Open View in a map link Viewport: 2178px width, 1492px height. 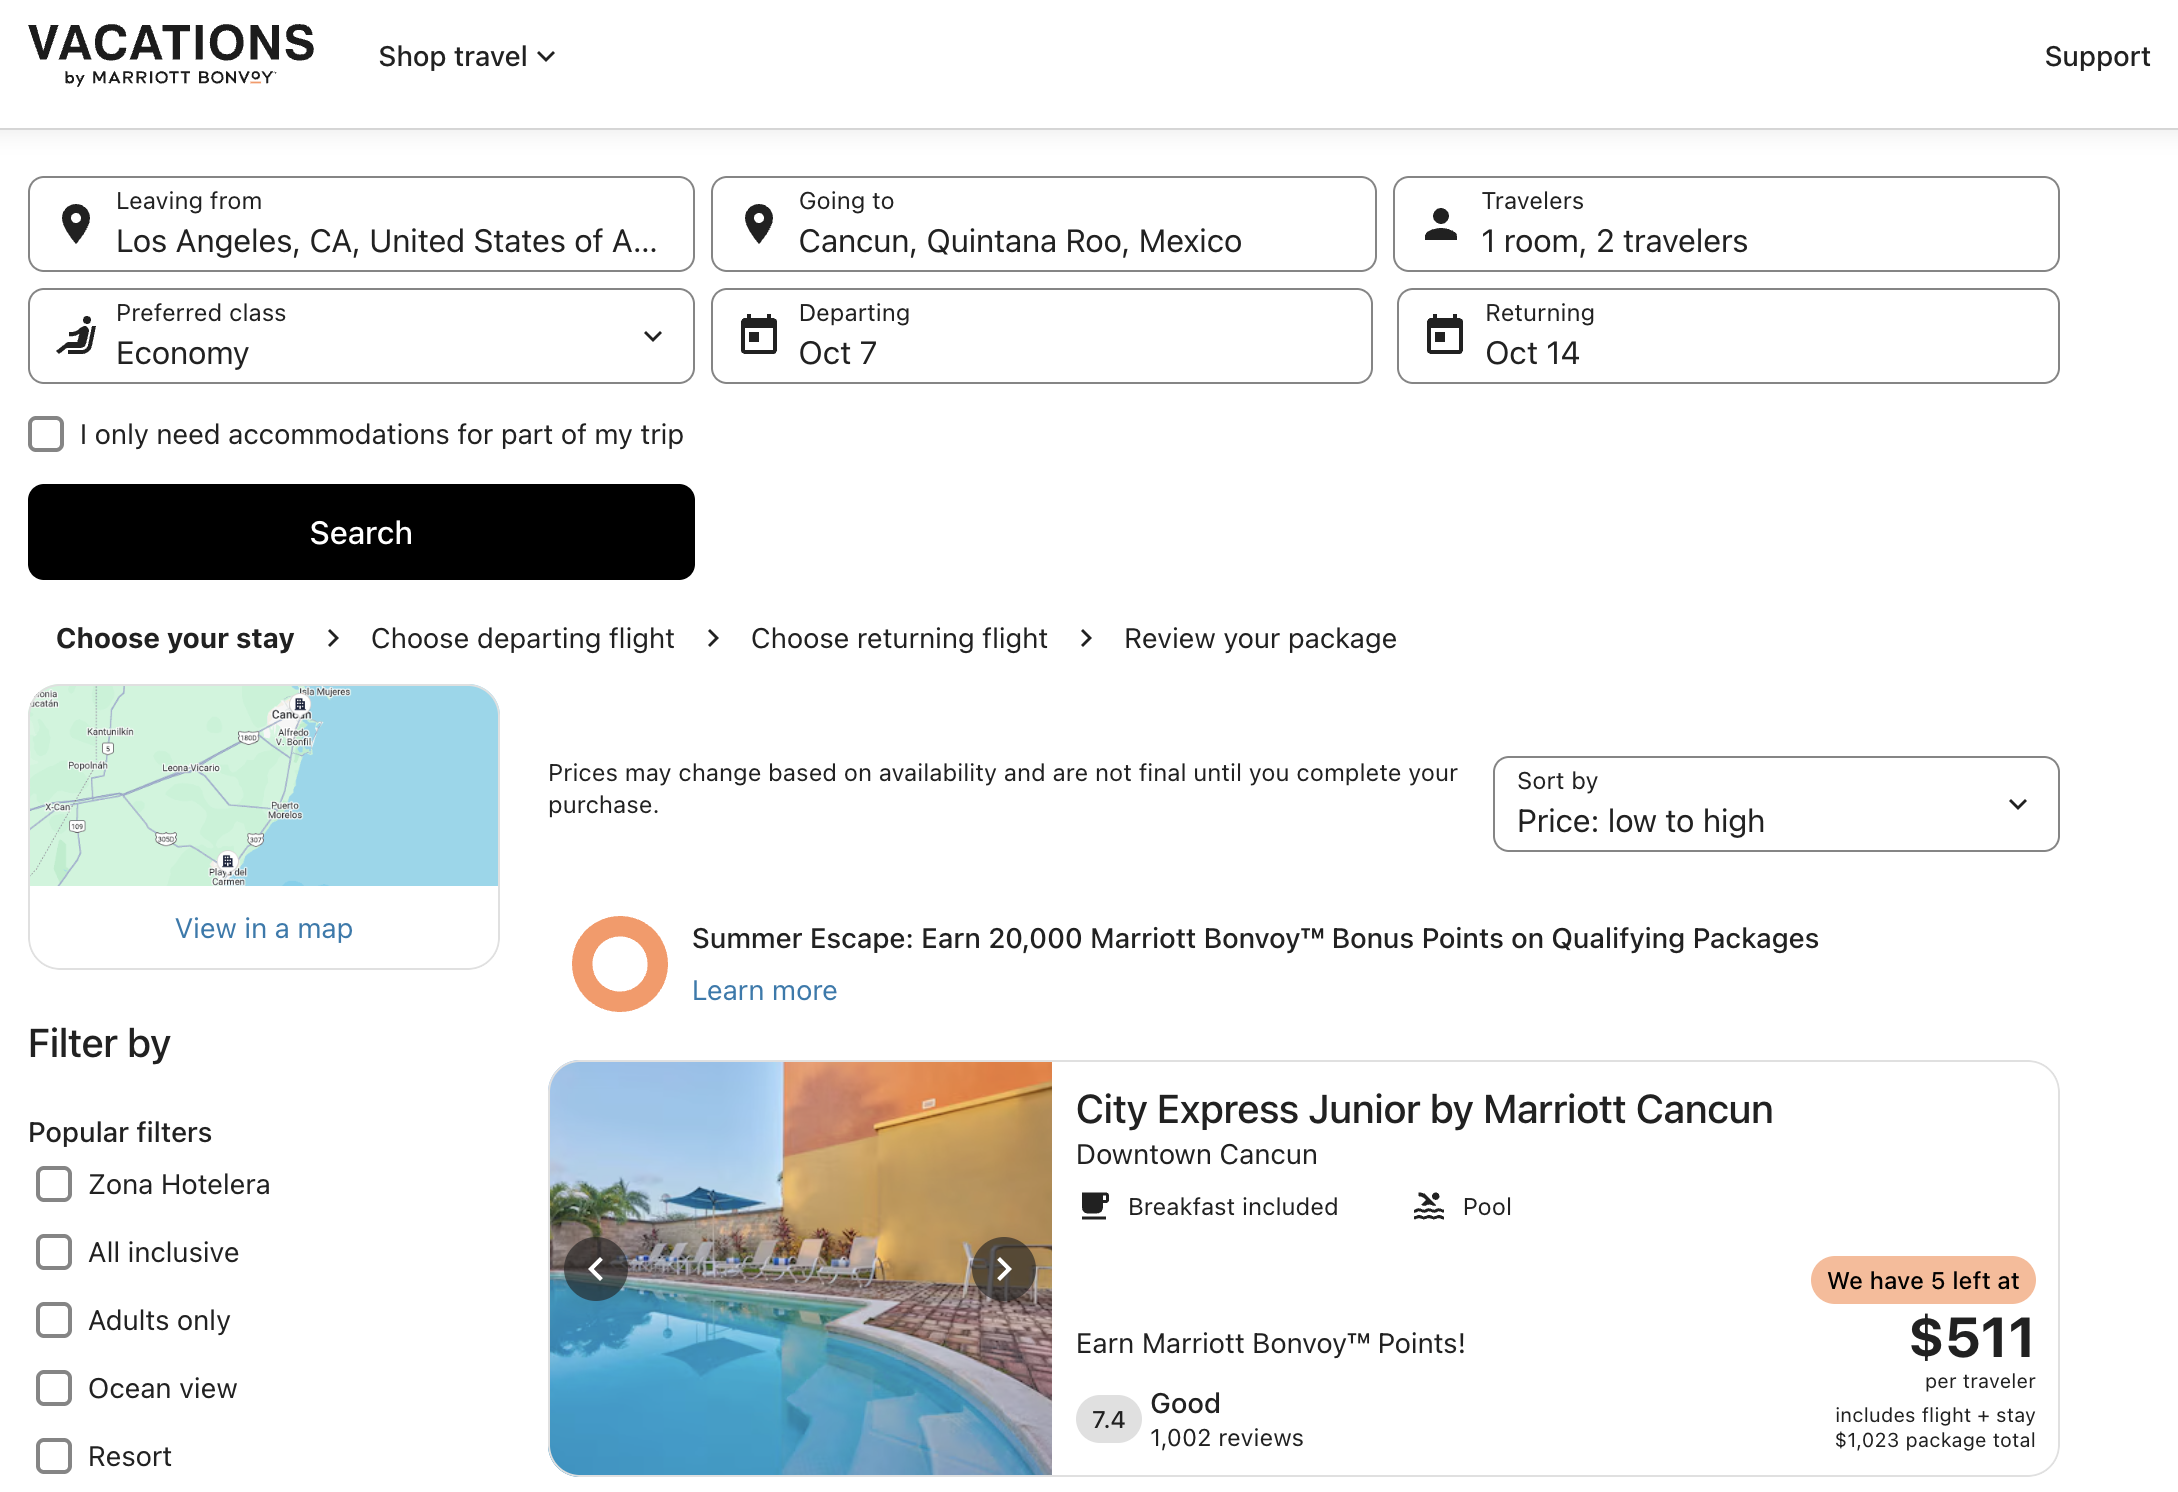(x=264, y=928)
